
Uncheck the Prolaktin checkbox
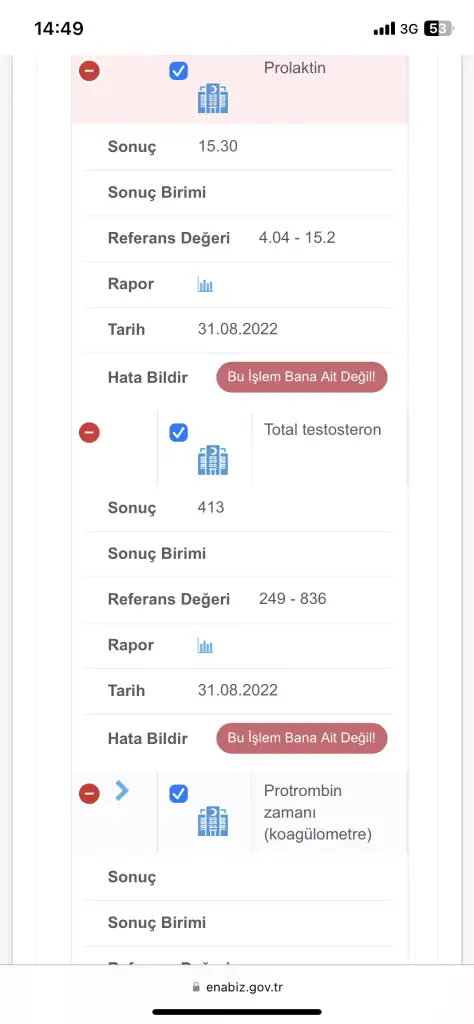pyautogui.click(x=178, y=71)
